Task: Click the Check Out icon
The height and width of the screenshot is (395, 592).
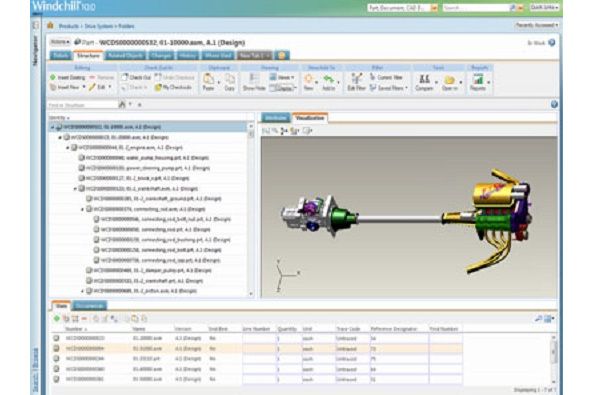Action: [x=125, y=77]
